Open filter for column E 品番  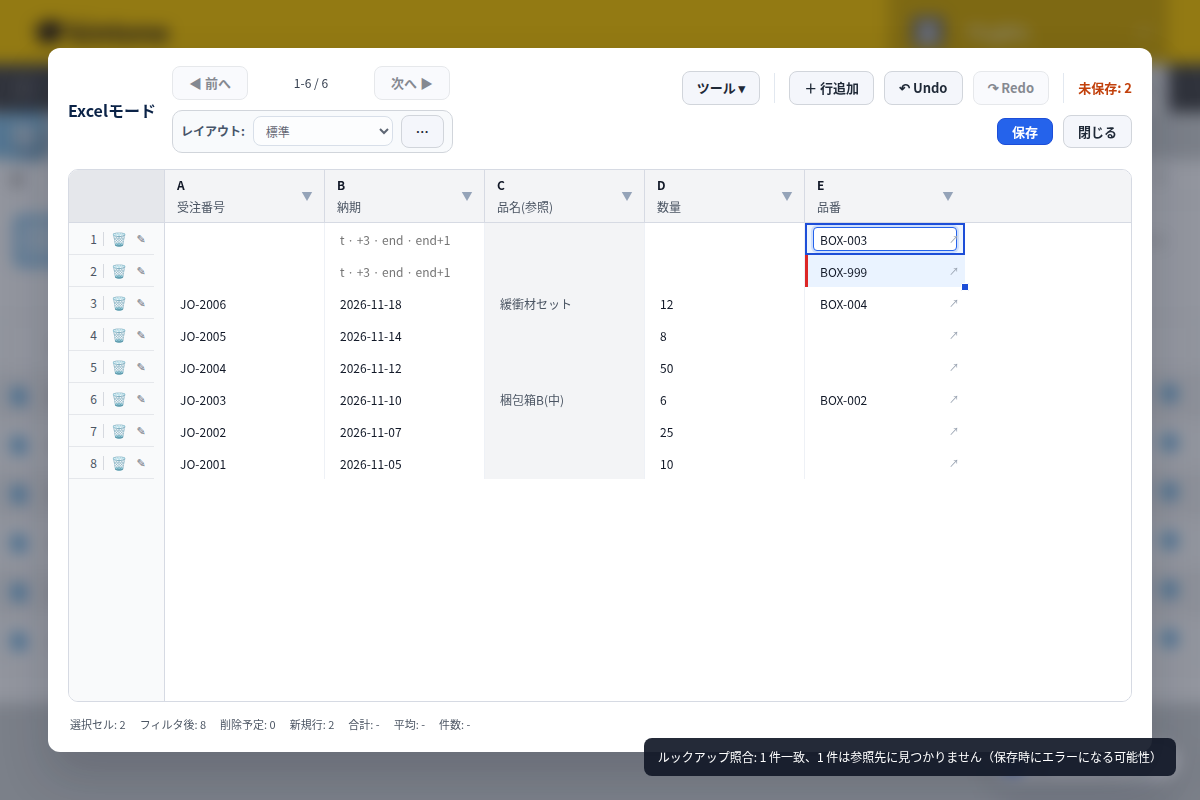(x=948, y=196)
